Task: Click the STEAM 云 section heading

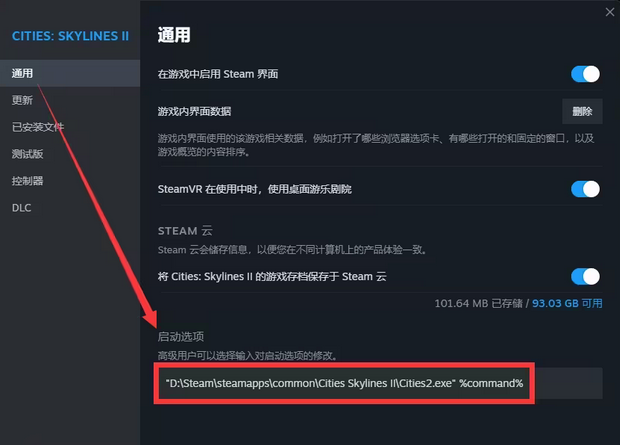Action: tap(185, 231)
